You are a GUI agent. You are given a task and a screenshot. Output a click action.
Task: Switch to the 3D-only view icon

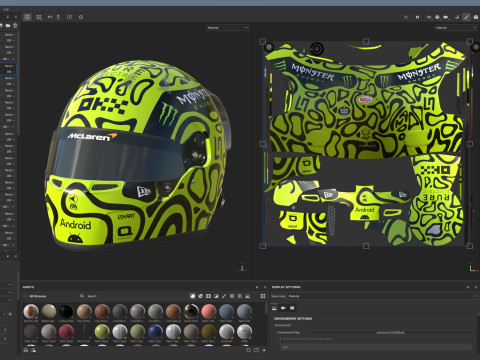coord(39,17)
